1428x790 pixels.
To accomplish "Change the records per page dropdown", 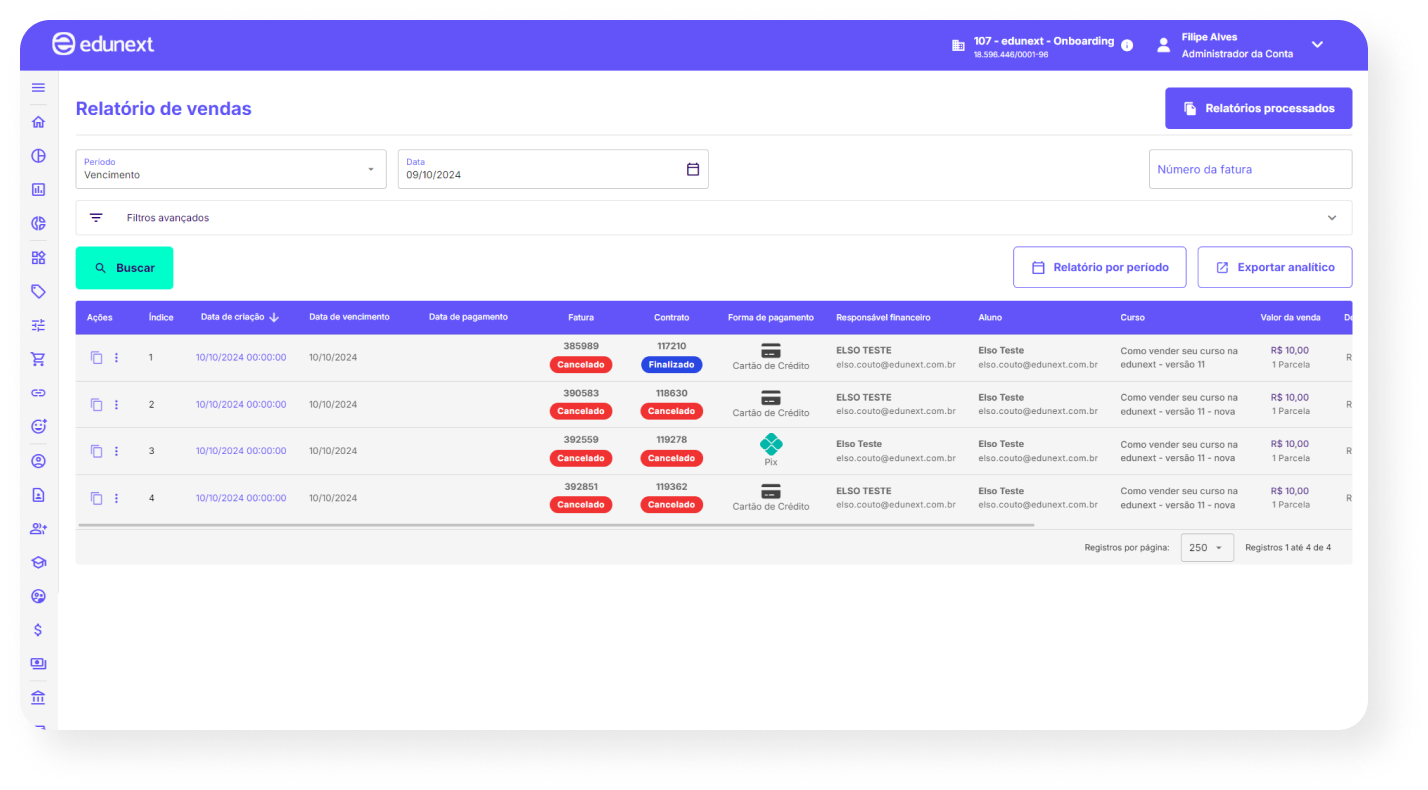I will (x=1207, y=548).
